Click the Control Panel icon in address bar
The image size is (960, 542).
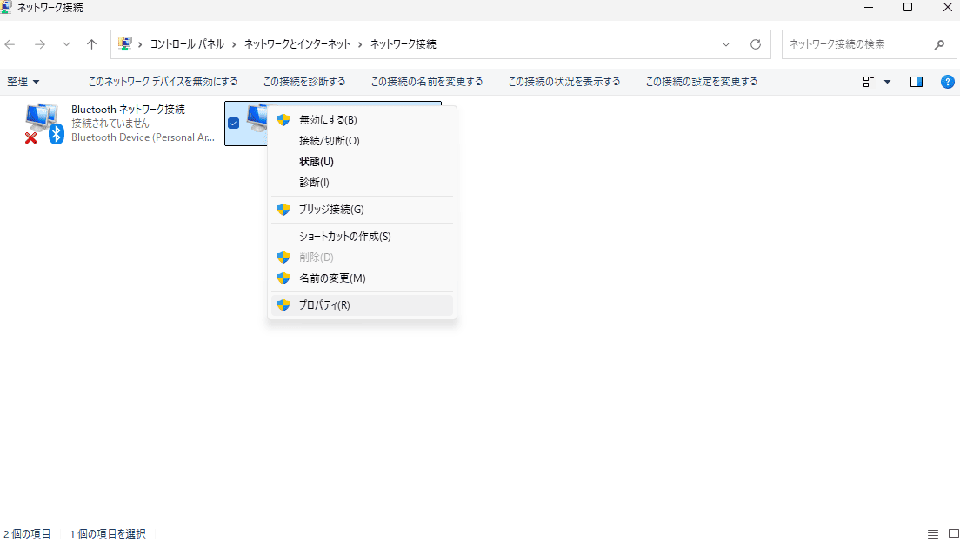(x=125, y=44)
